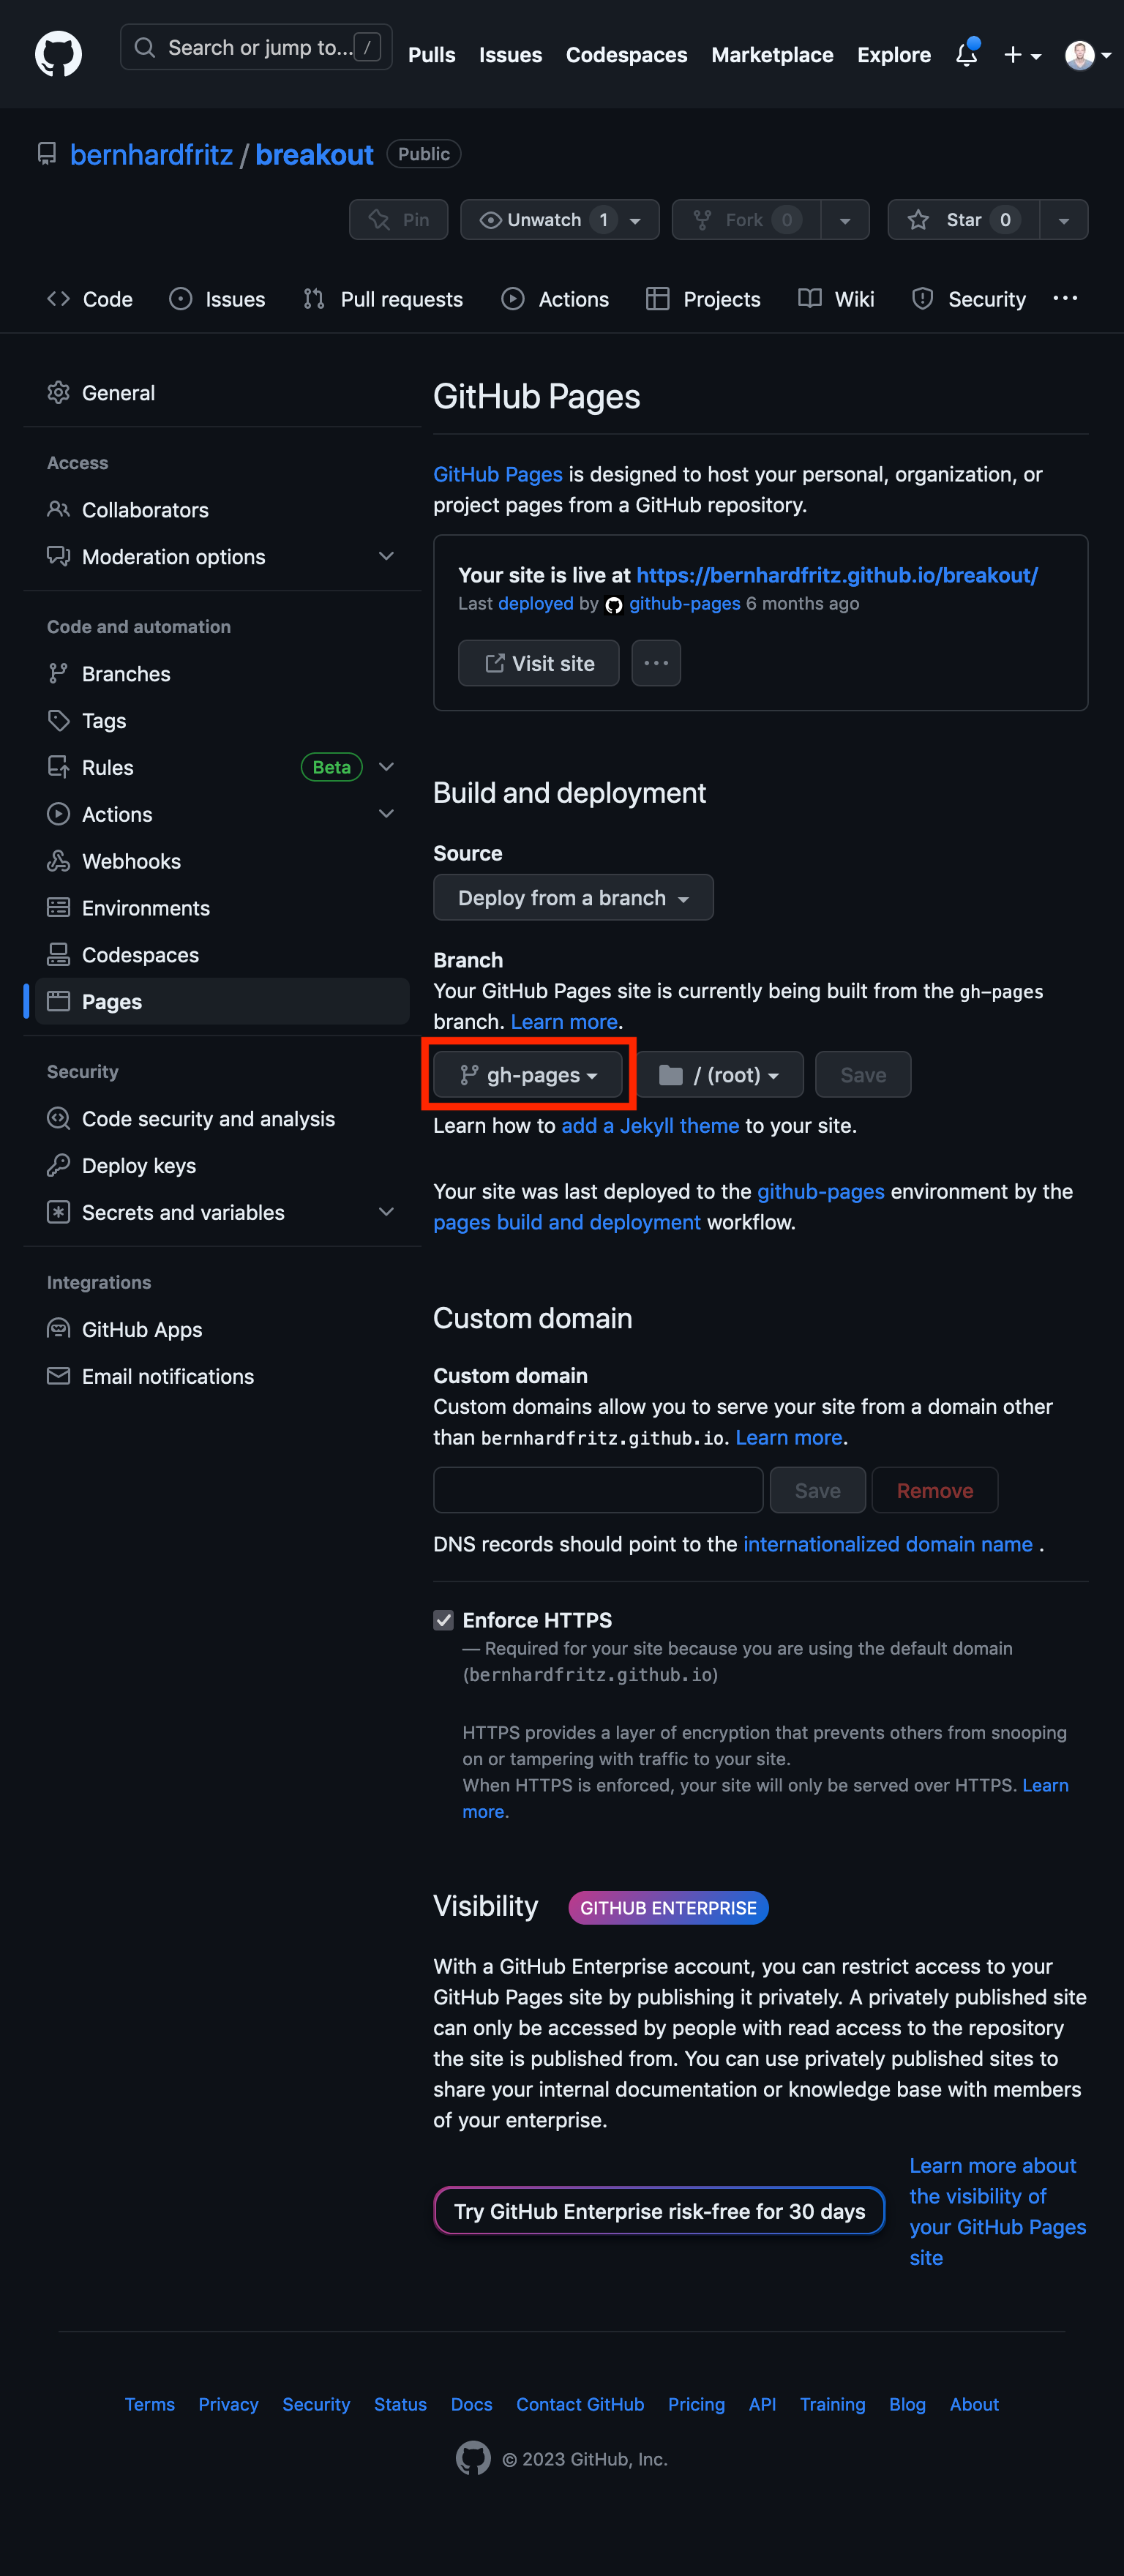Expand the Rules section chevron
Image resolution: width=1124 pixels, height=2576 pixels.
[386, 767]
